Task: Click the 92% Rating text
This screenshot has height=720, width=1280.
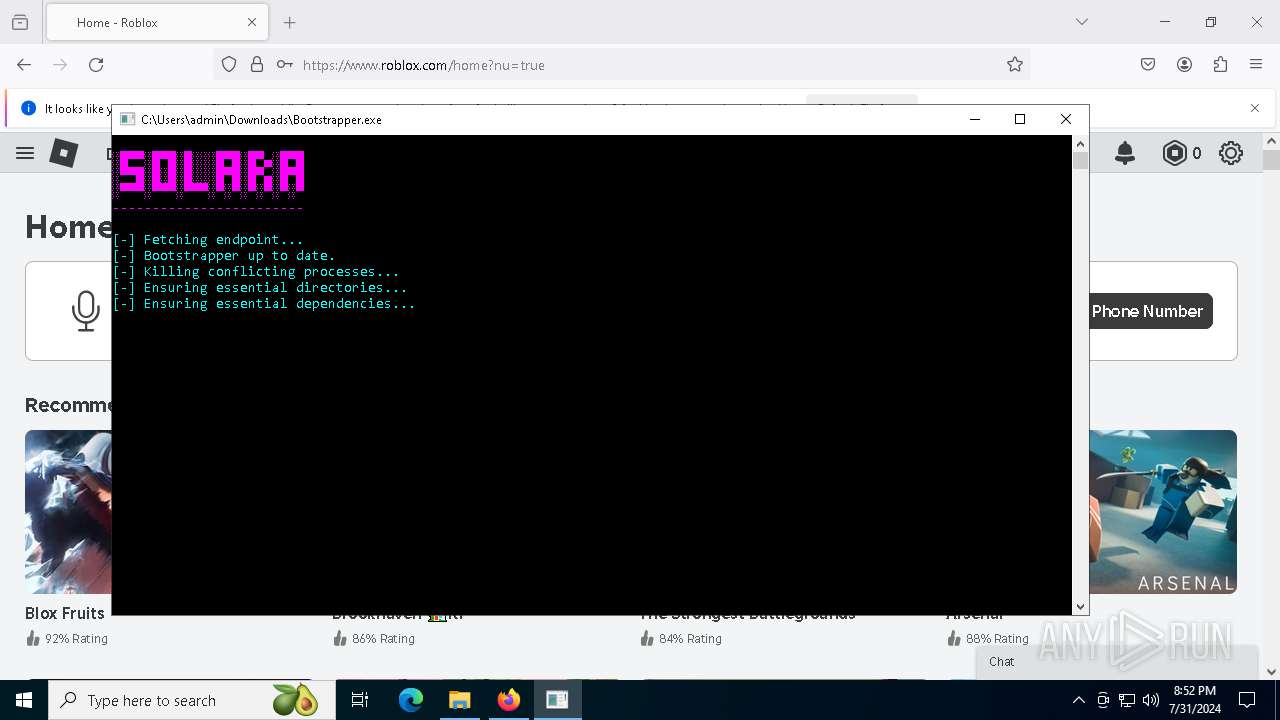Action: 76,639
